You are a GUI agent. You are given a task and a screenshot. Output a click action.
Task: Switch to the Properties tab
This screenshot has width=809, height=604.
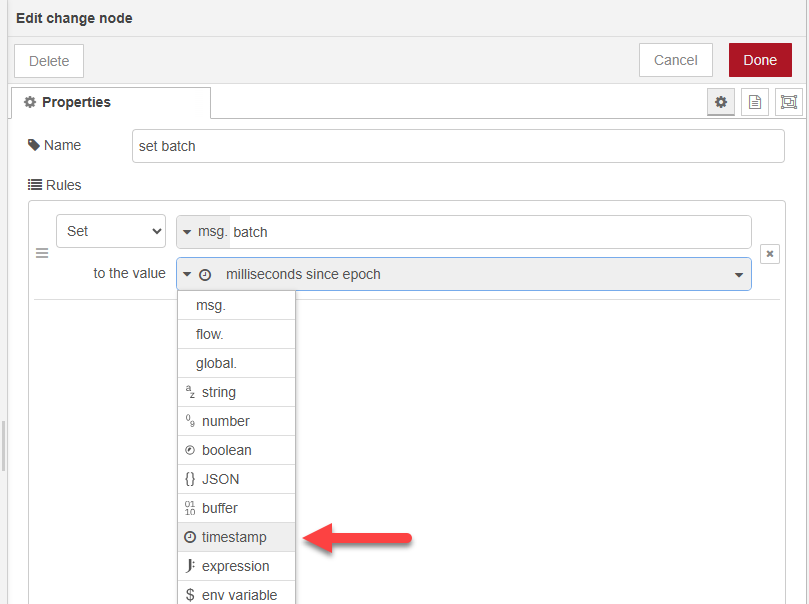click(x=110, y=102)
